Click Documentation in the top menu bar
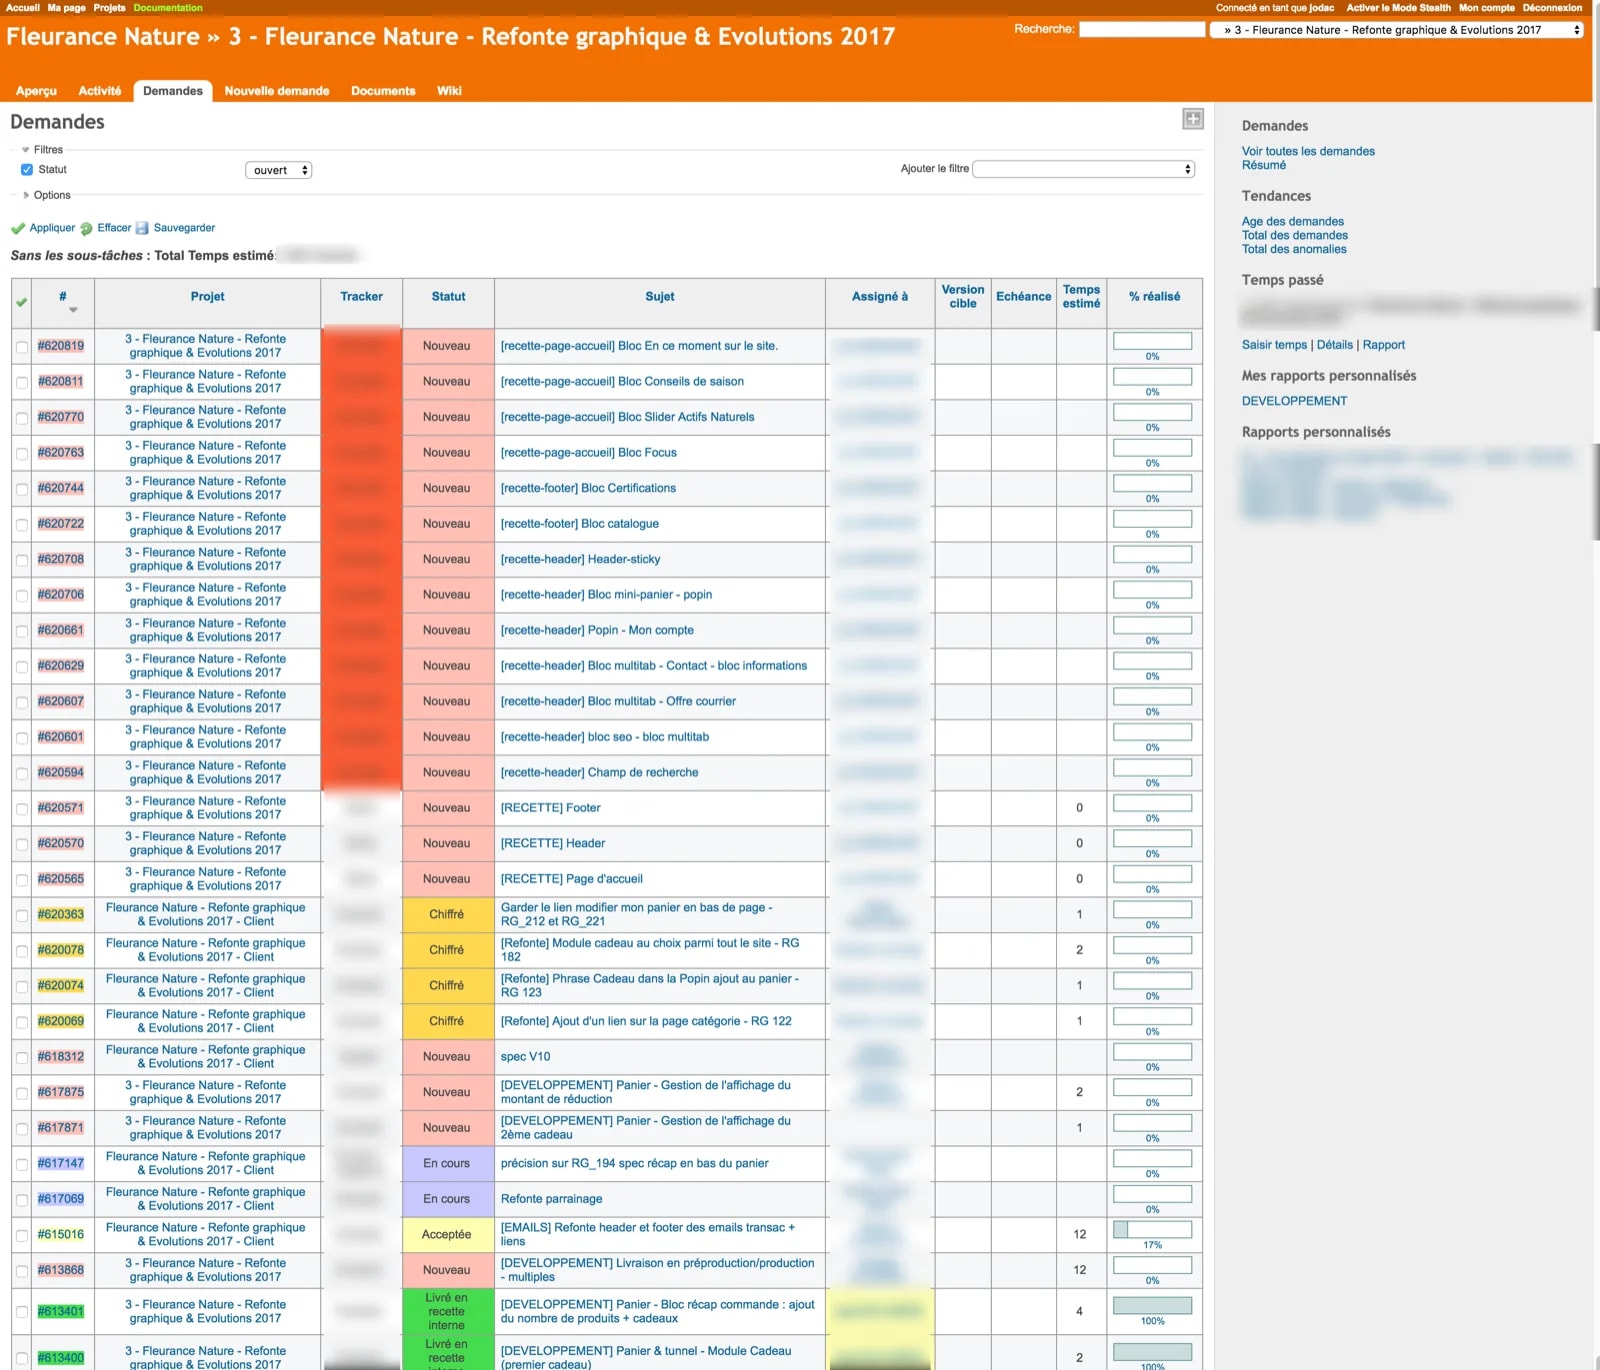Screen dimensions: 1600x1370 (169, 7)
